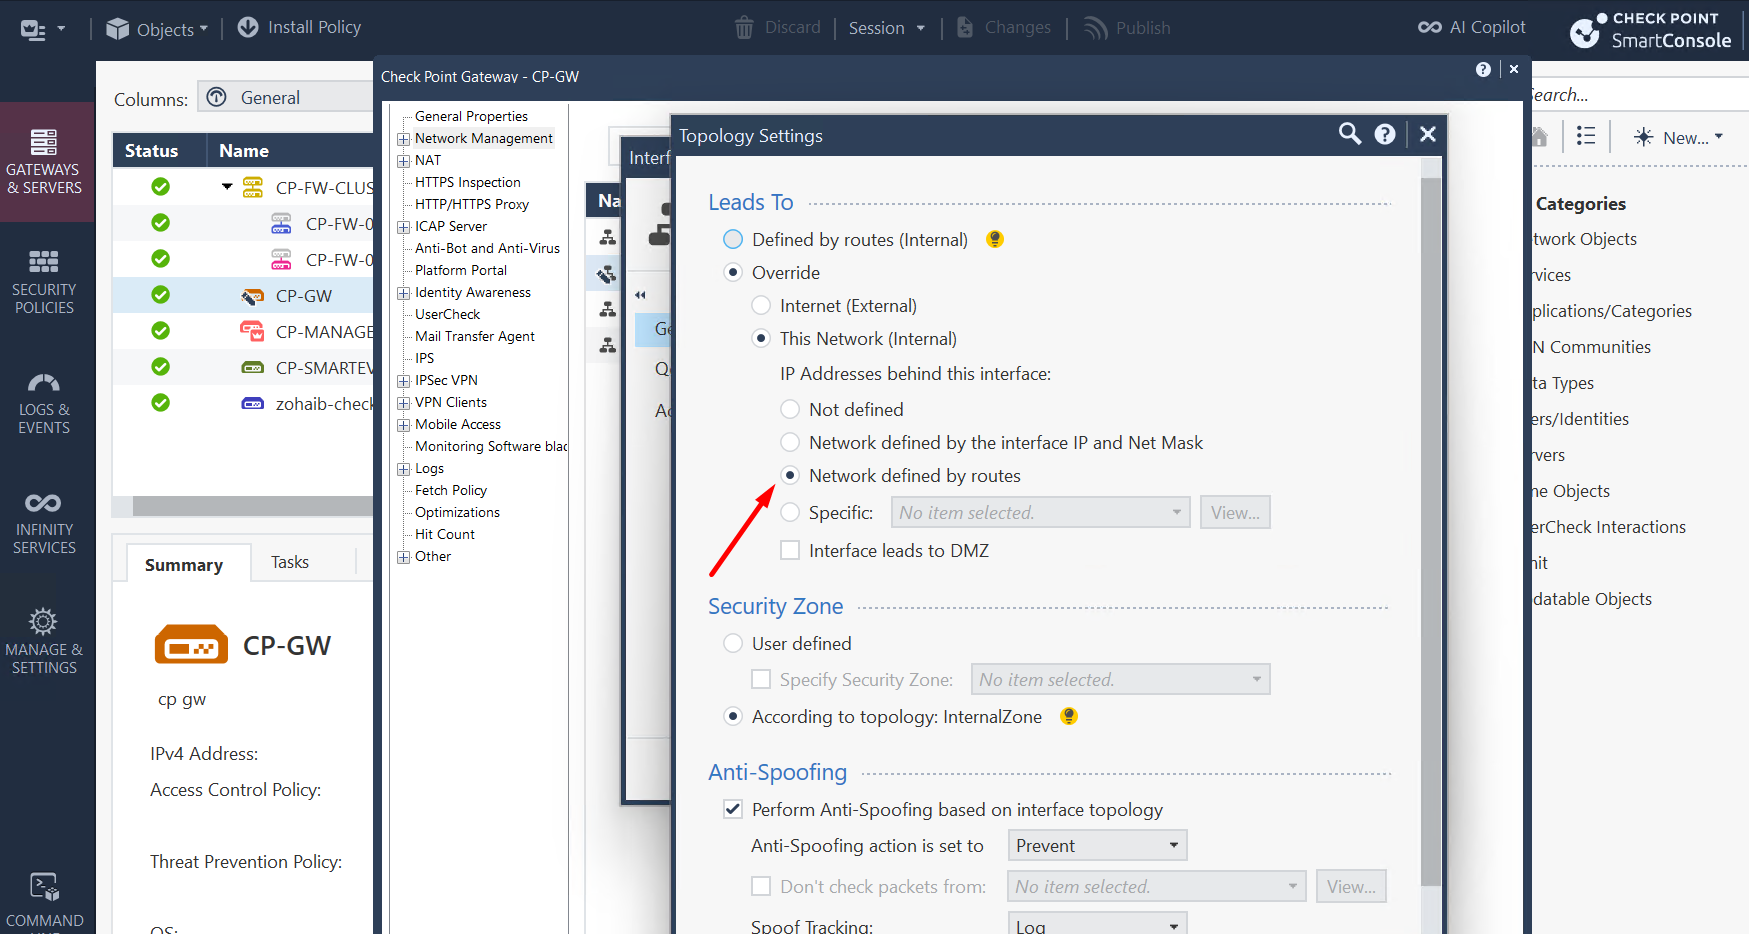Click Install Policy button
This screenshot has width=1749, height=934.
[299, 28]
